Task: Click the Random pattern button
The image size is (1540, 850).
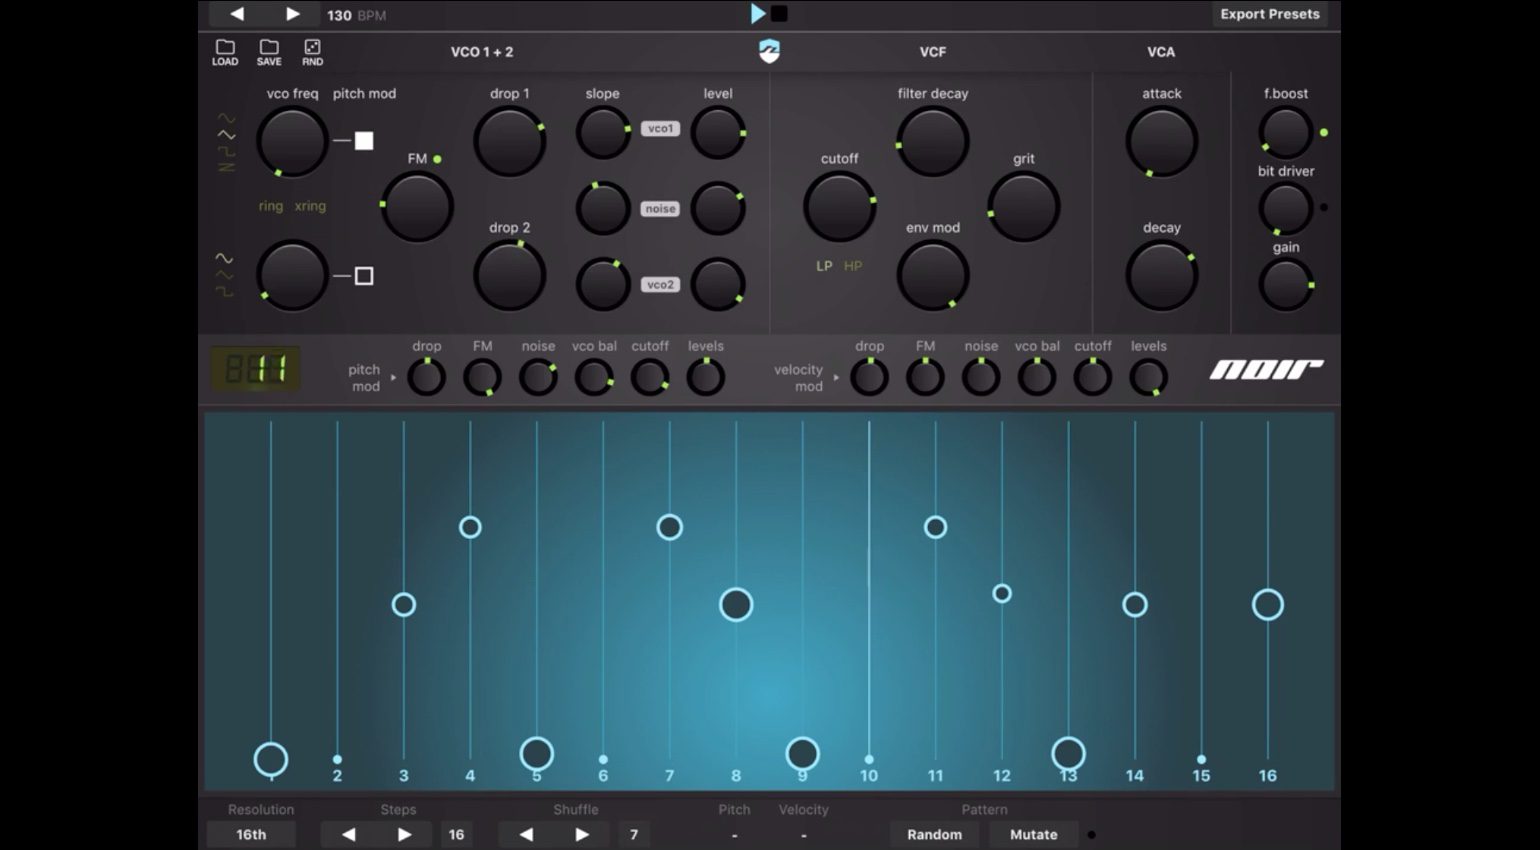Action: click(934, 834)
